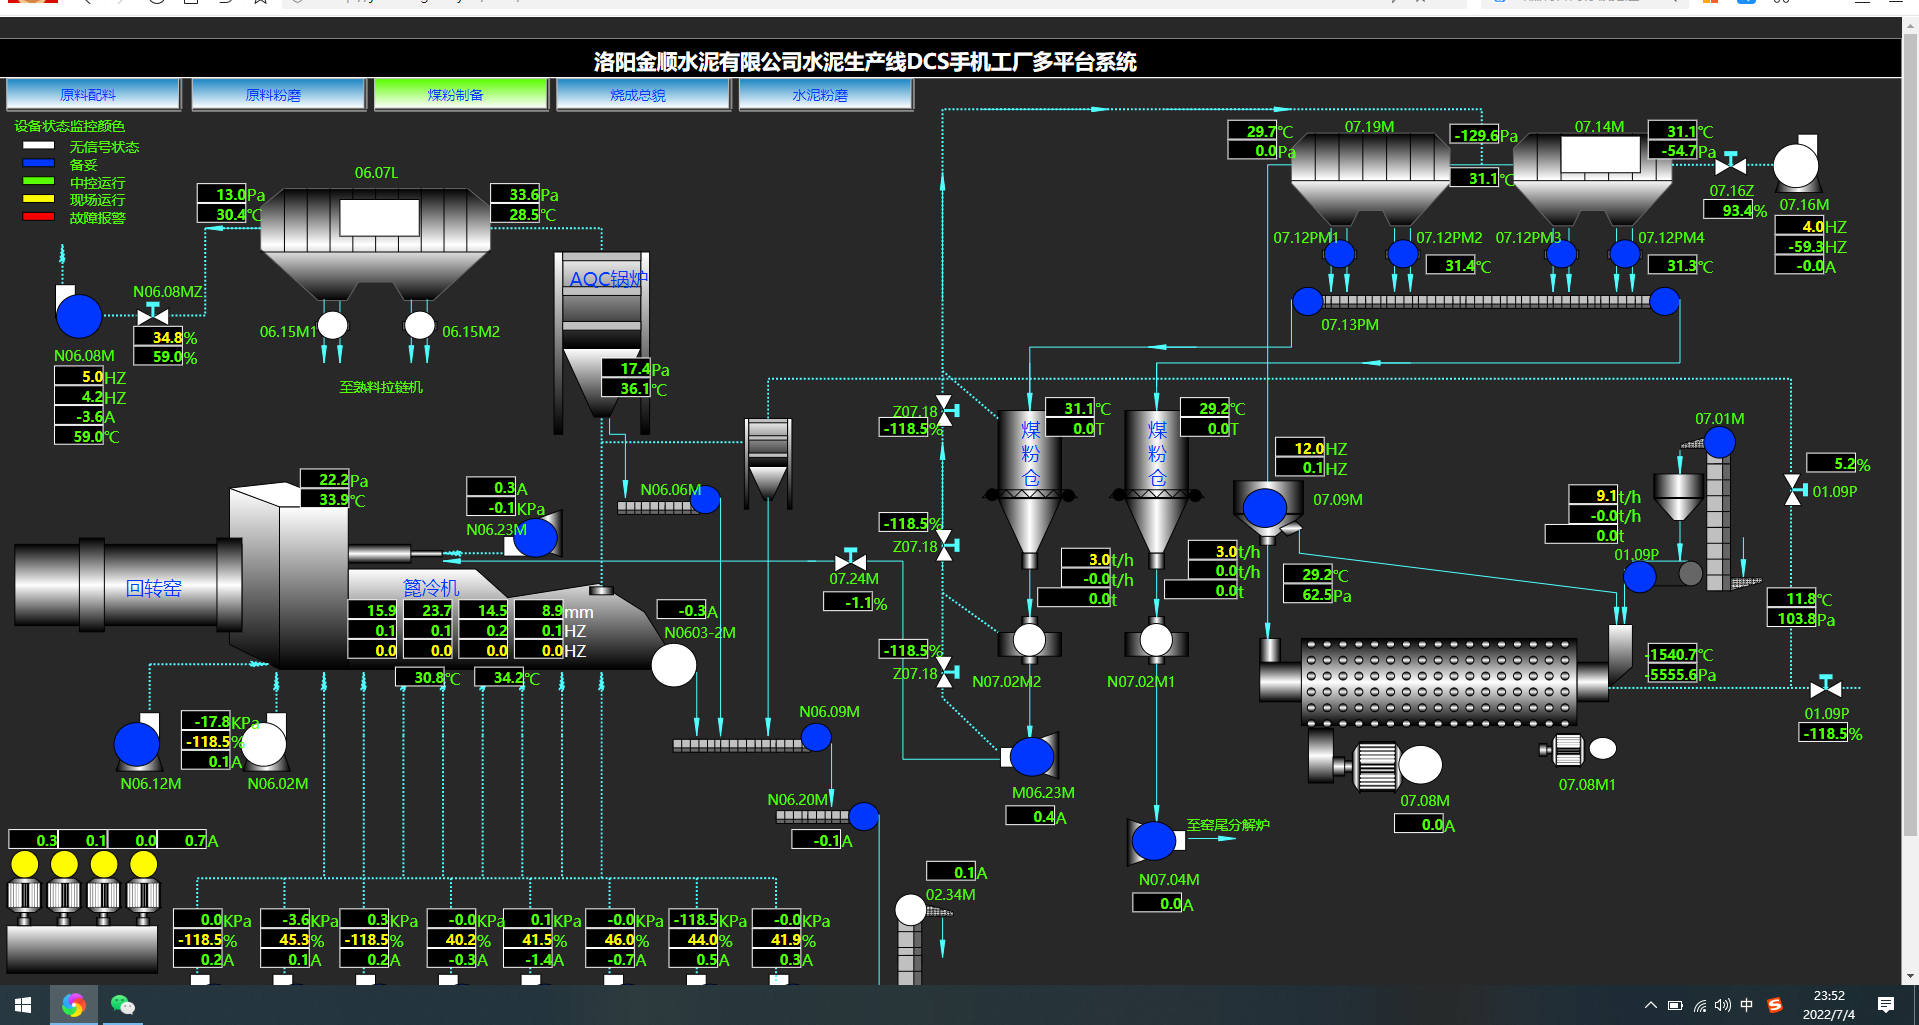Click the red 故障报警 legend swatch

38,217
